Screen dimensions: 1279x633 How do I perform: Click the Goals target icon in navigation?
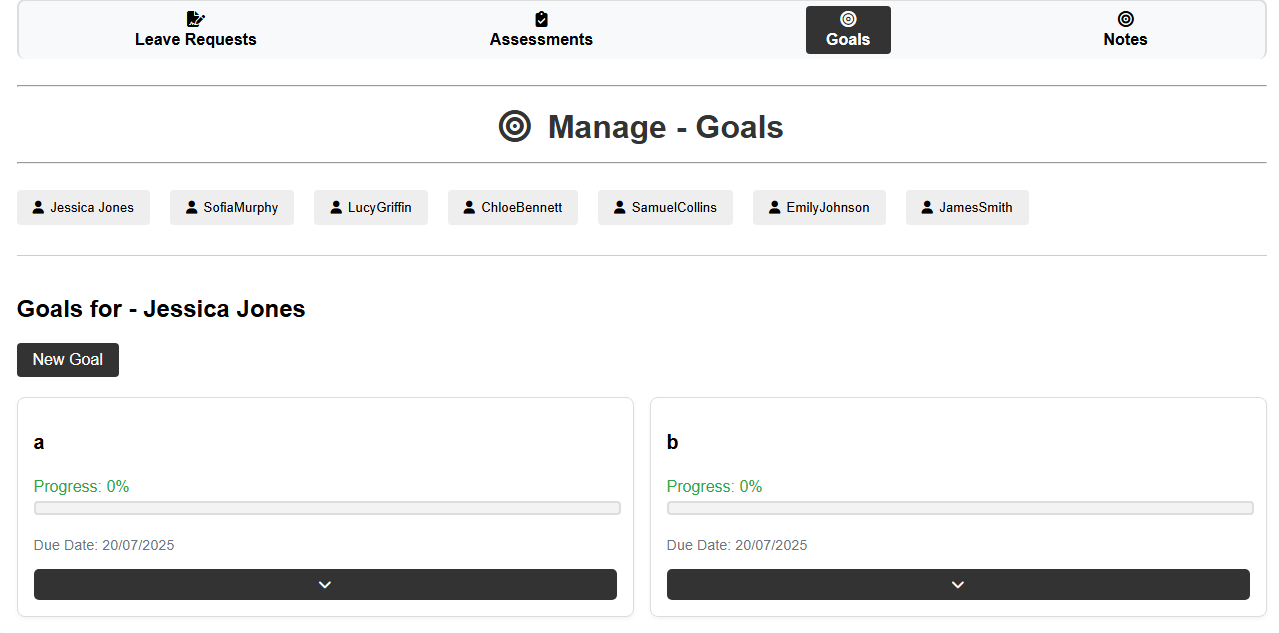coord(848,18)
